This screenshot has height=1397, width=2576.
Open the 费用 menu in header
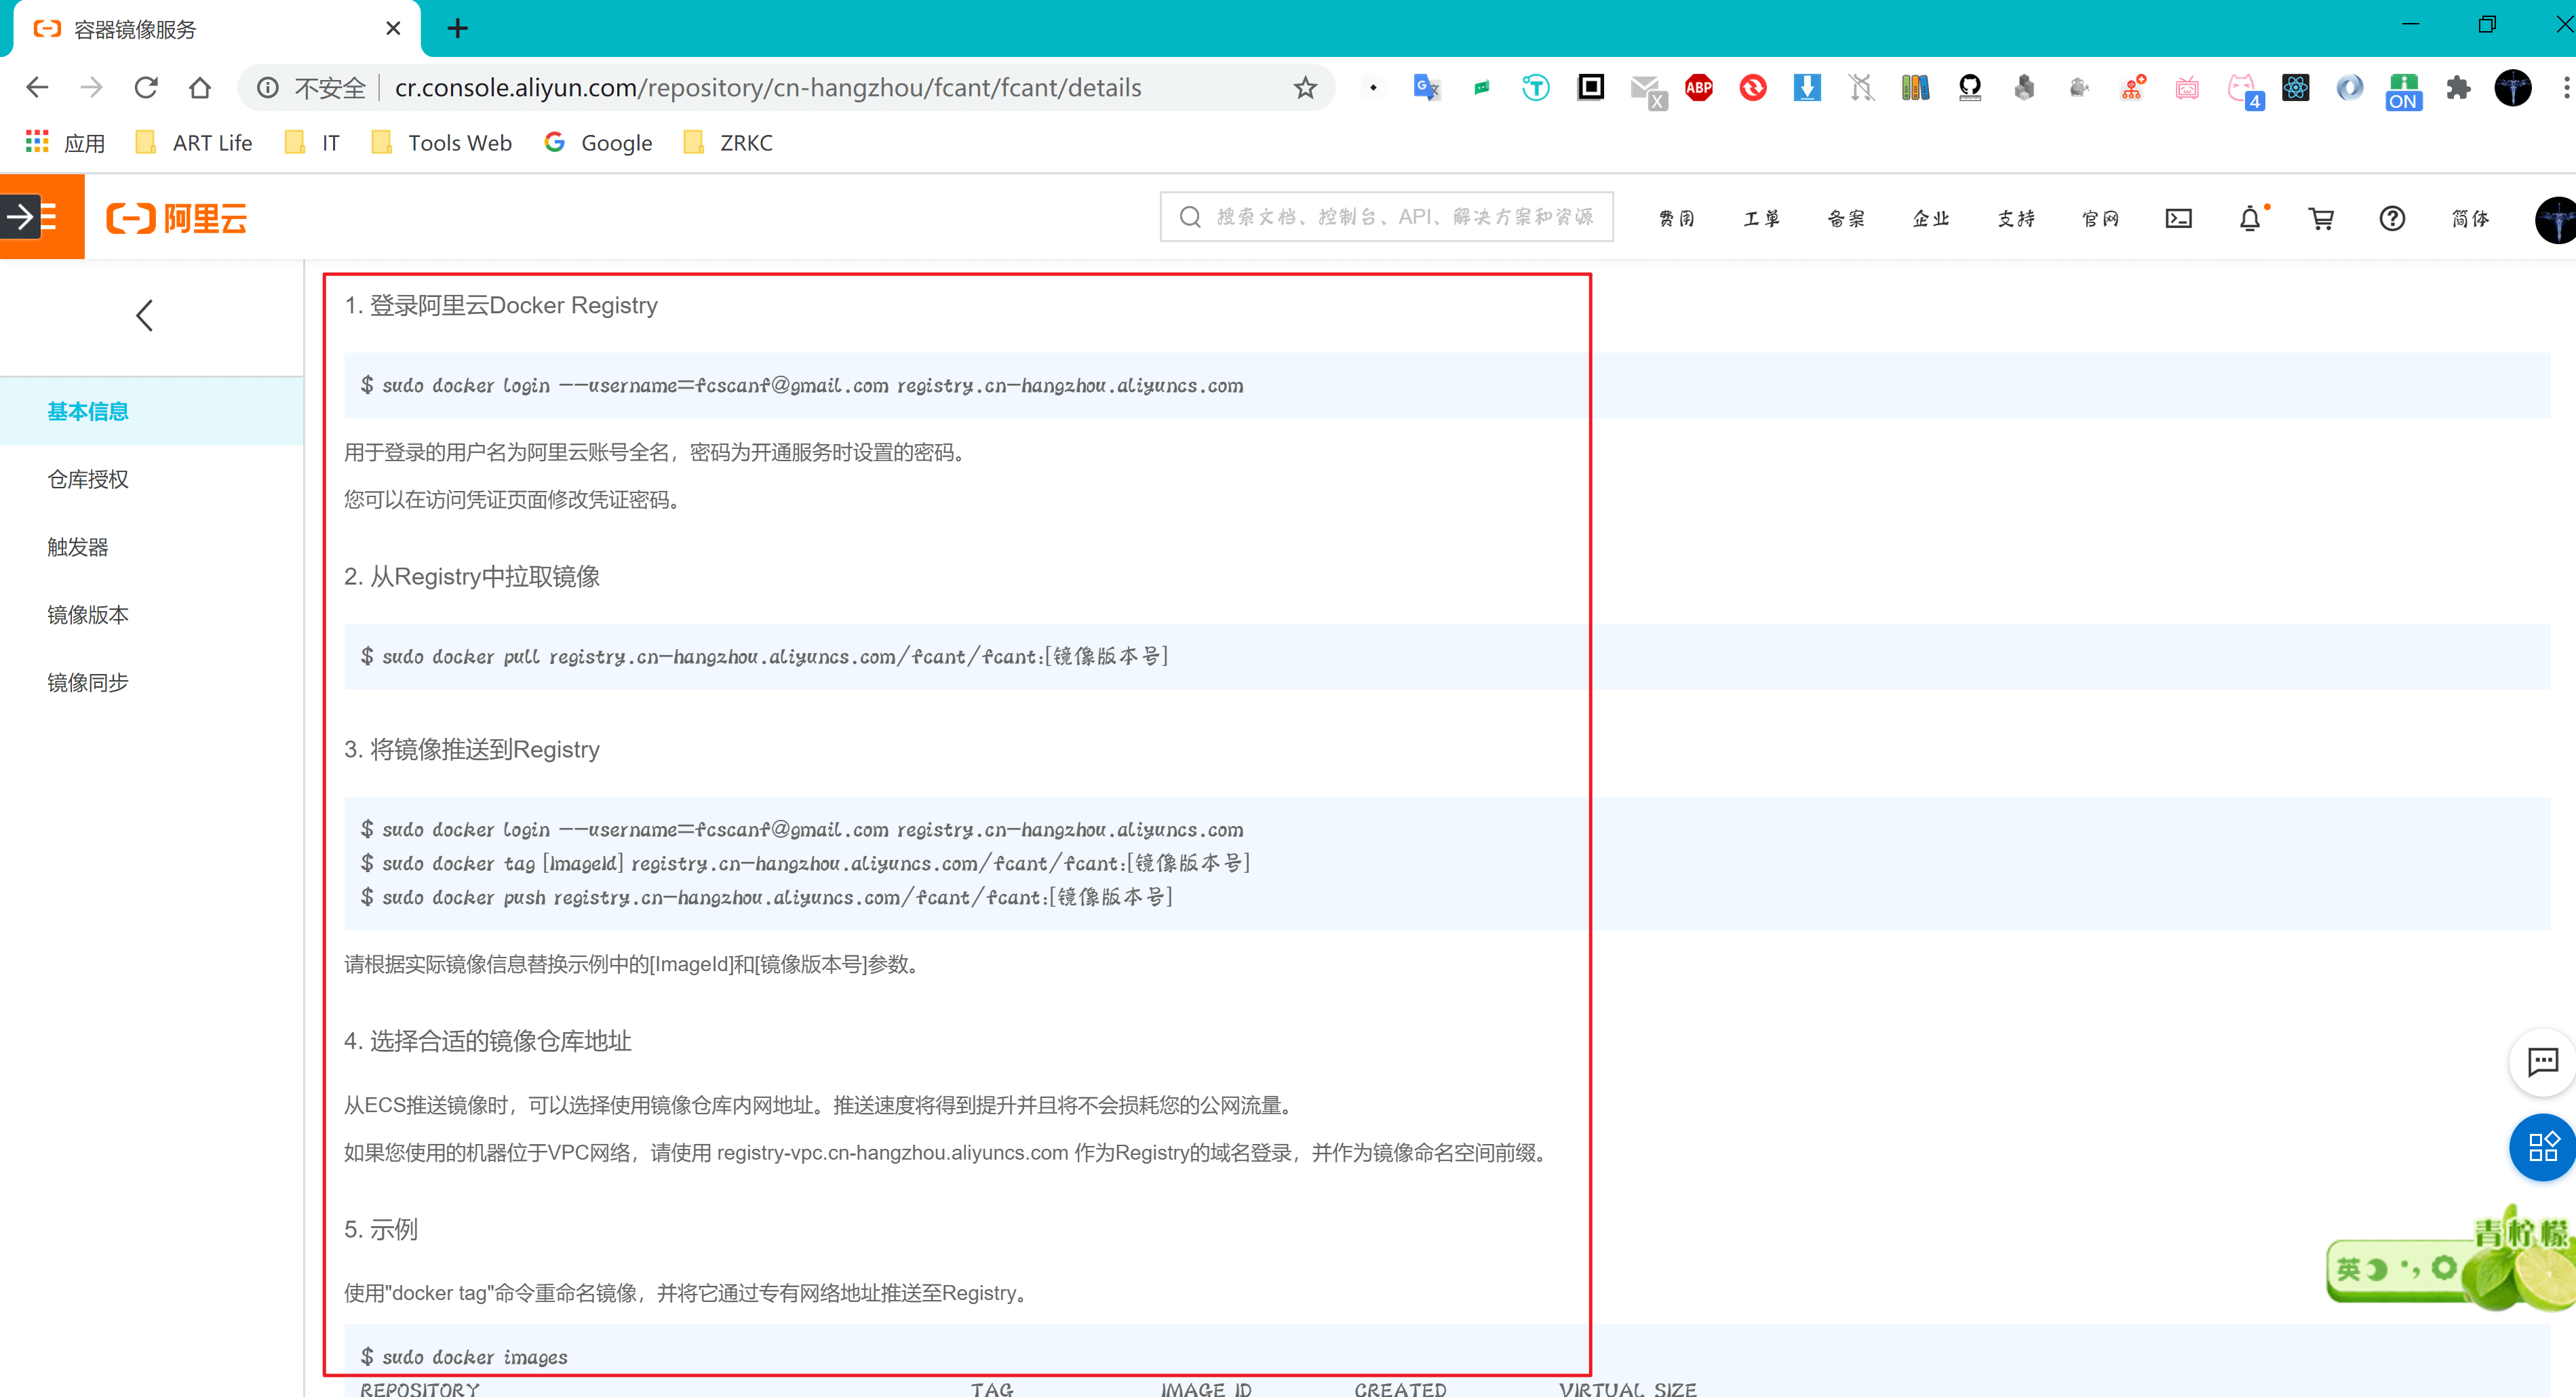(1676, 218)
